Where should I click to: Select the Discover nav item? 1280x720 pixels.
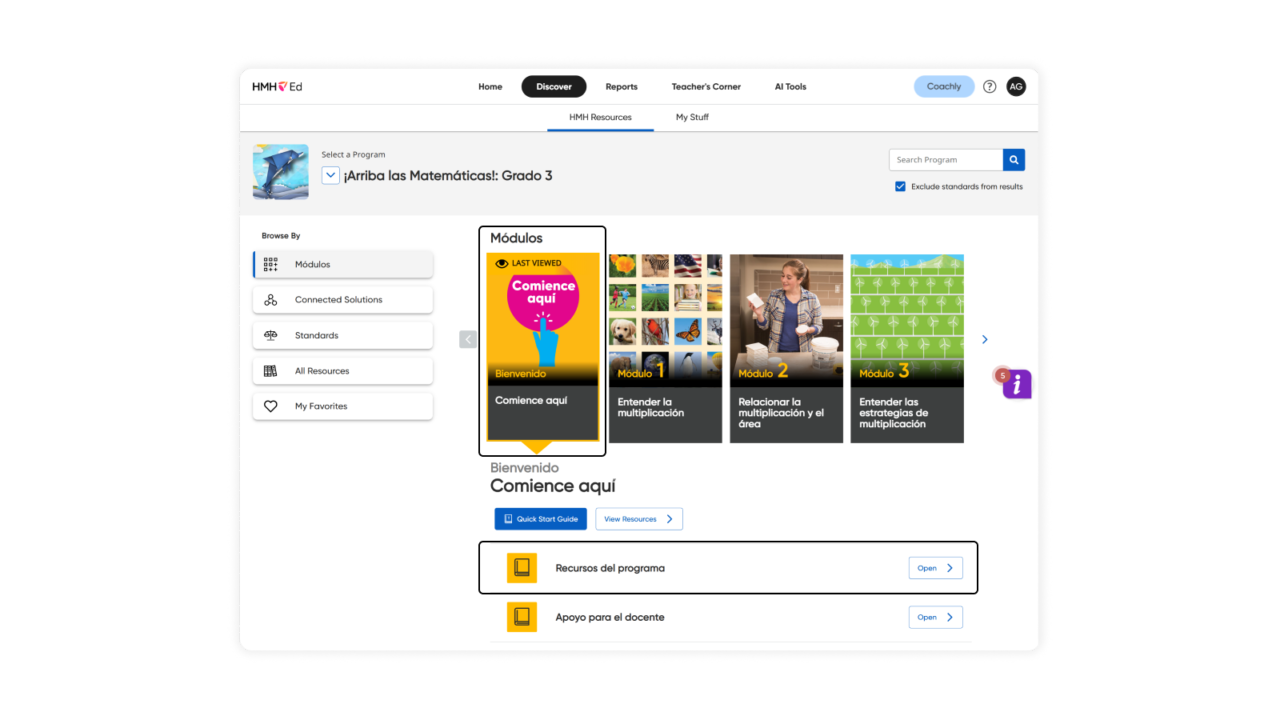click(x=554, y=87)
